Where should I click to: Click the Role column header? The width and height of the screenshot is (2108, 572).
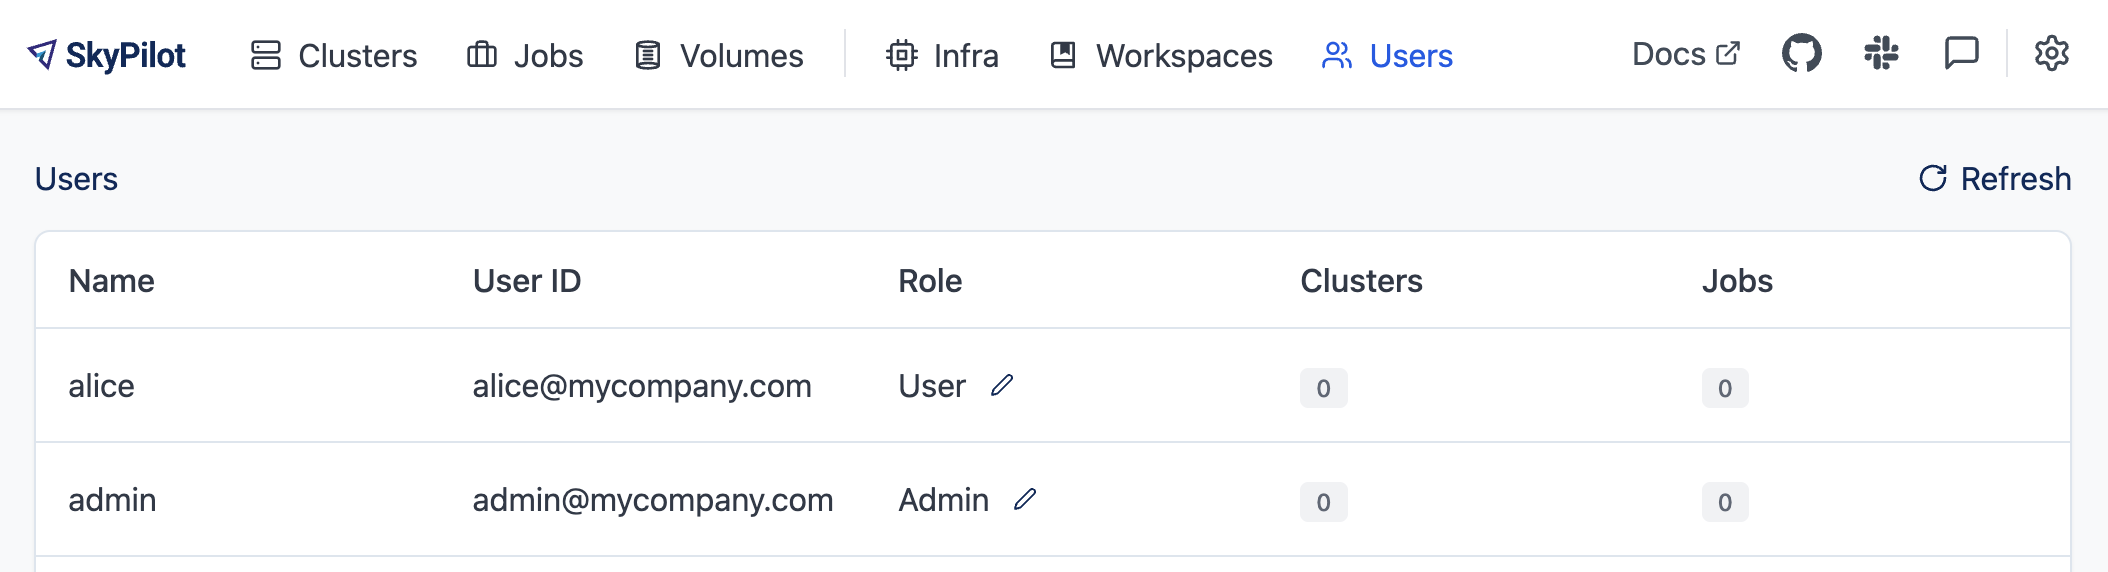tap(930, 281)
